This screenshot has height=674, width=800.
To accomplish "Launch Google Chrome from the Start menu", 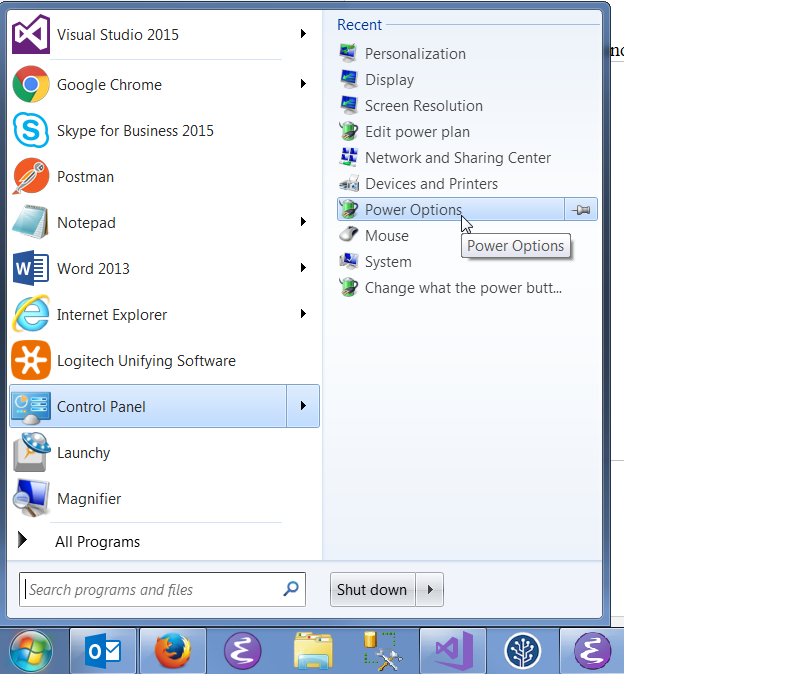I will (113, 84).
